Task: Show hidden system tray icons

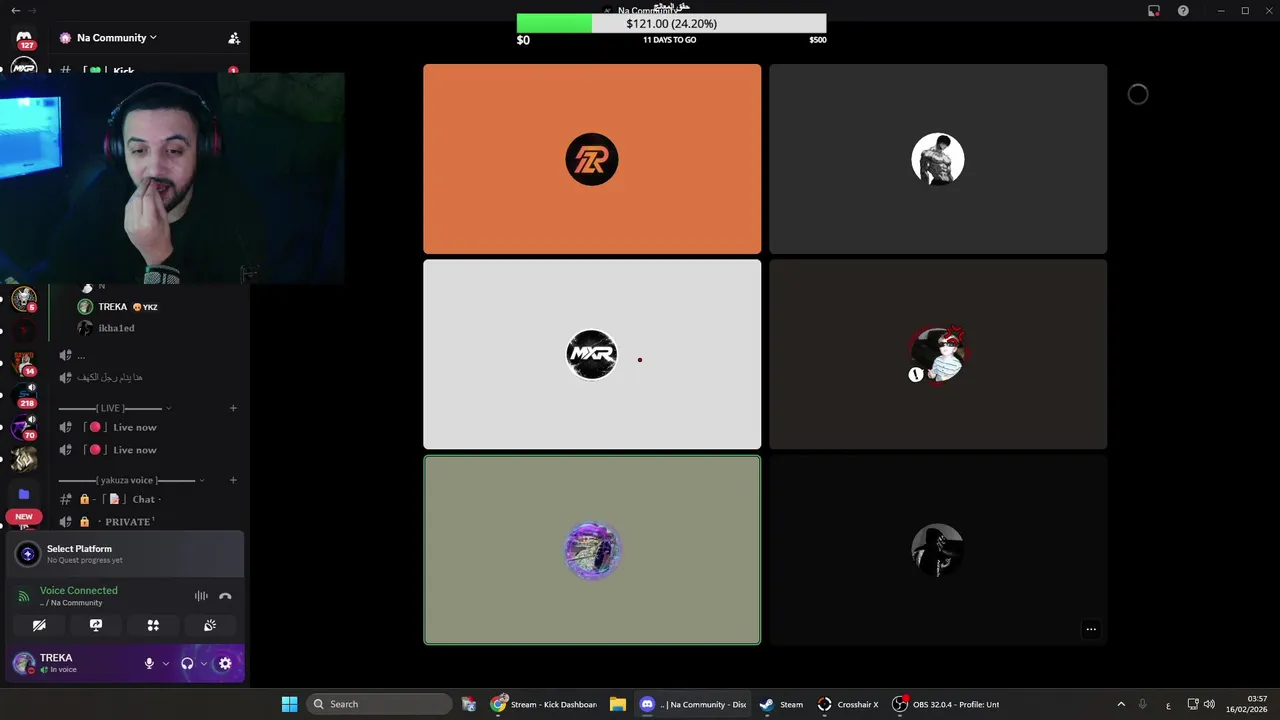Action: (x=1121, y=704)
